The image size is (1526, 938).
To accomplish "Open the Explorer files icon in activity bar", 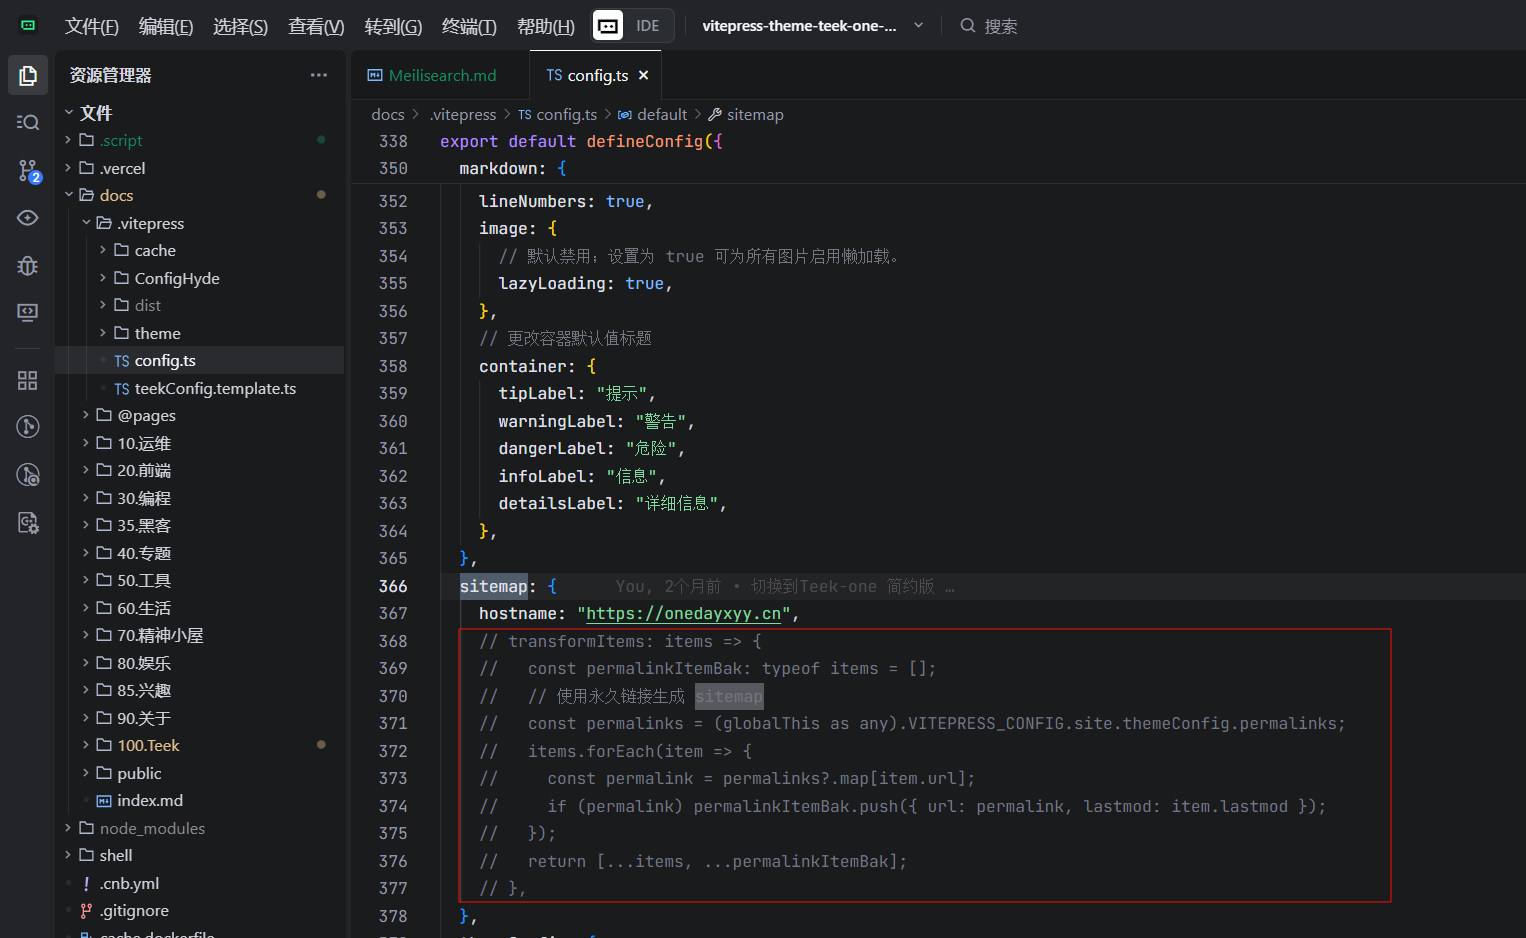I will (x=28, y=76).
